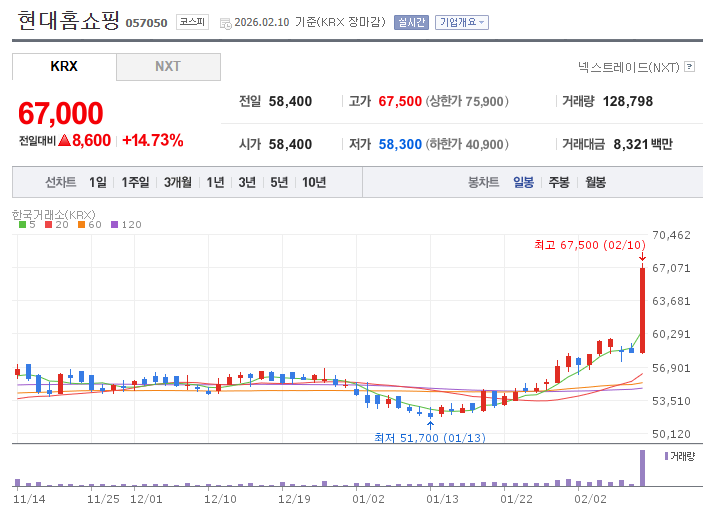This screenshot has width=703, height=508.
Task: Click the current price 67,000
Action: click(x=61, y=113)
